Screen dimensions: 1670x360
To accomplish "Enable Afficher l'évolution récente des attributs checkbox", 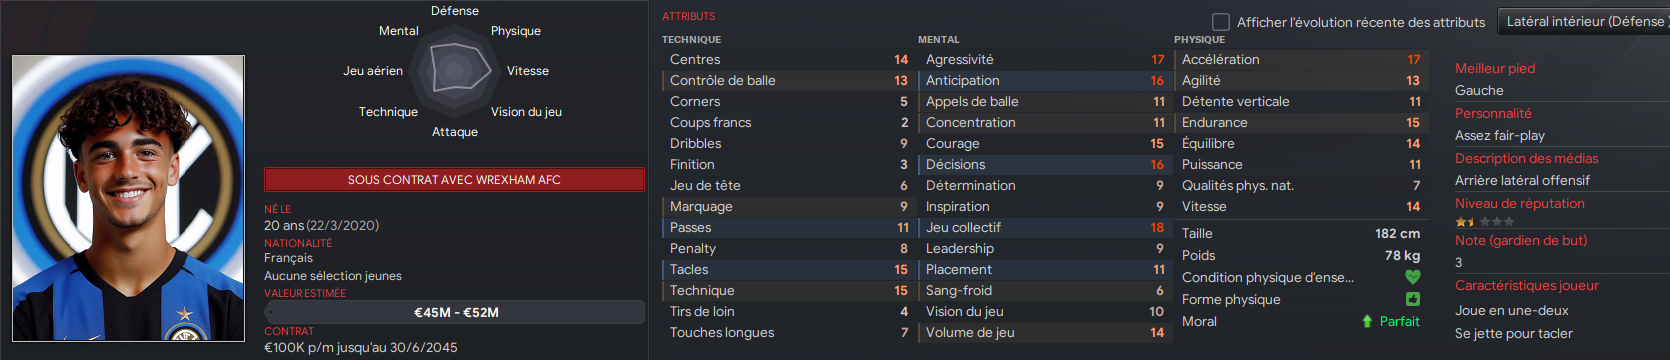I will point(1220,21).
